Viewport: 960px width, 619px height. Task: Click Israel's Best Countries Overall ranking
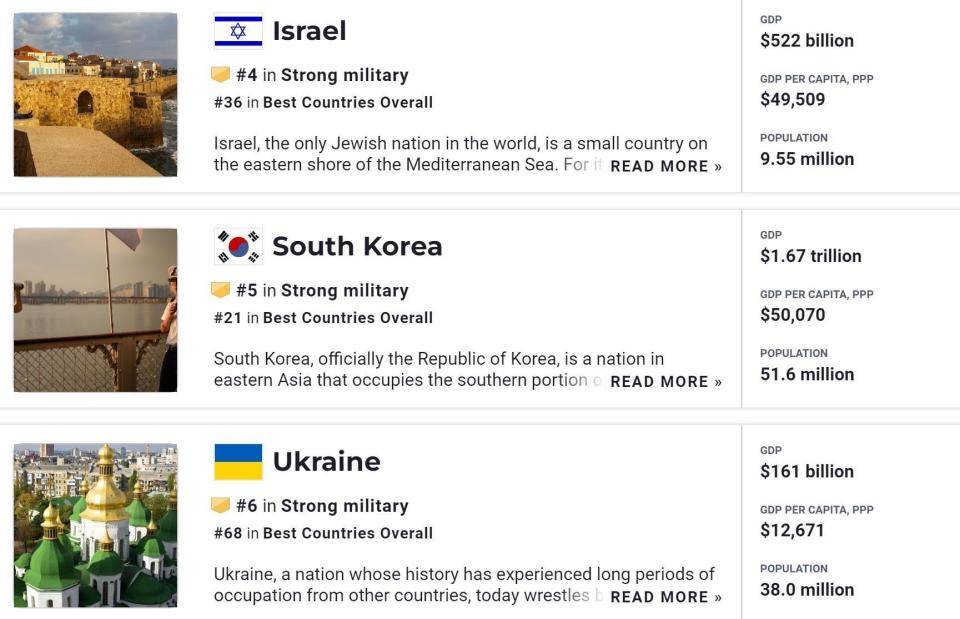click(x=347, y=102)
